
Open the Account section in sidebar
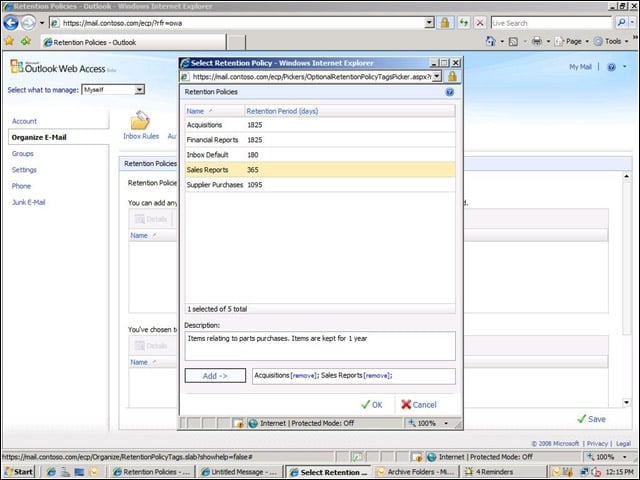[24, 121]
